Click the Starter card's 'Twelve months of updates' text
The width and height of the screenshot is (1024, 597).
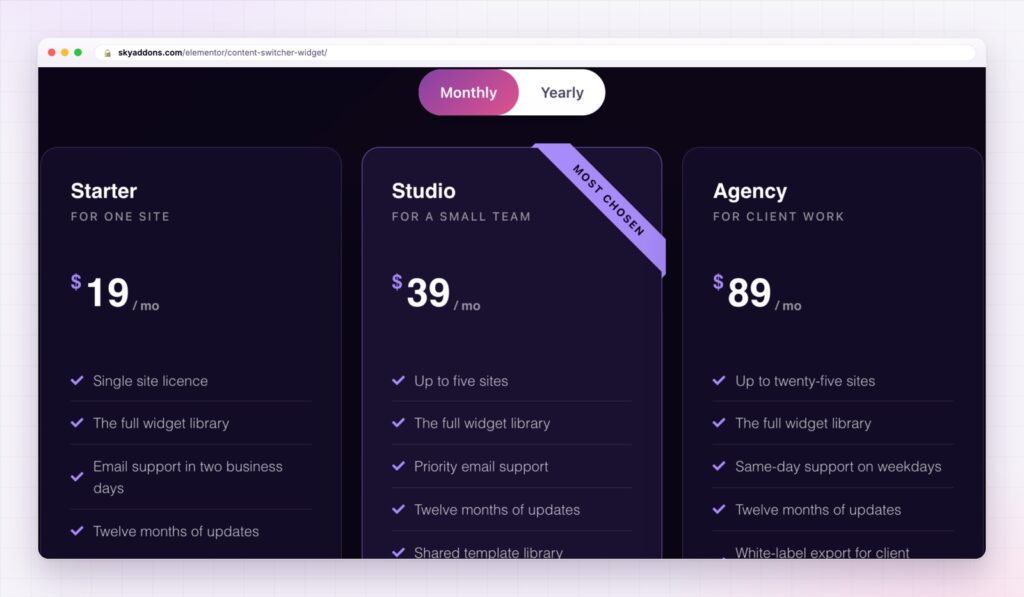tap(176, 531)
